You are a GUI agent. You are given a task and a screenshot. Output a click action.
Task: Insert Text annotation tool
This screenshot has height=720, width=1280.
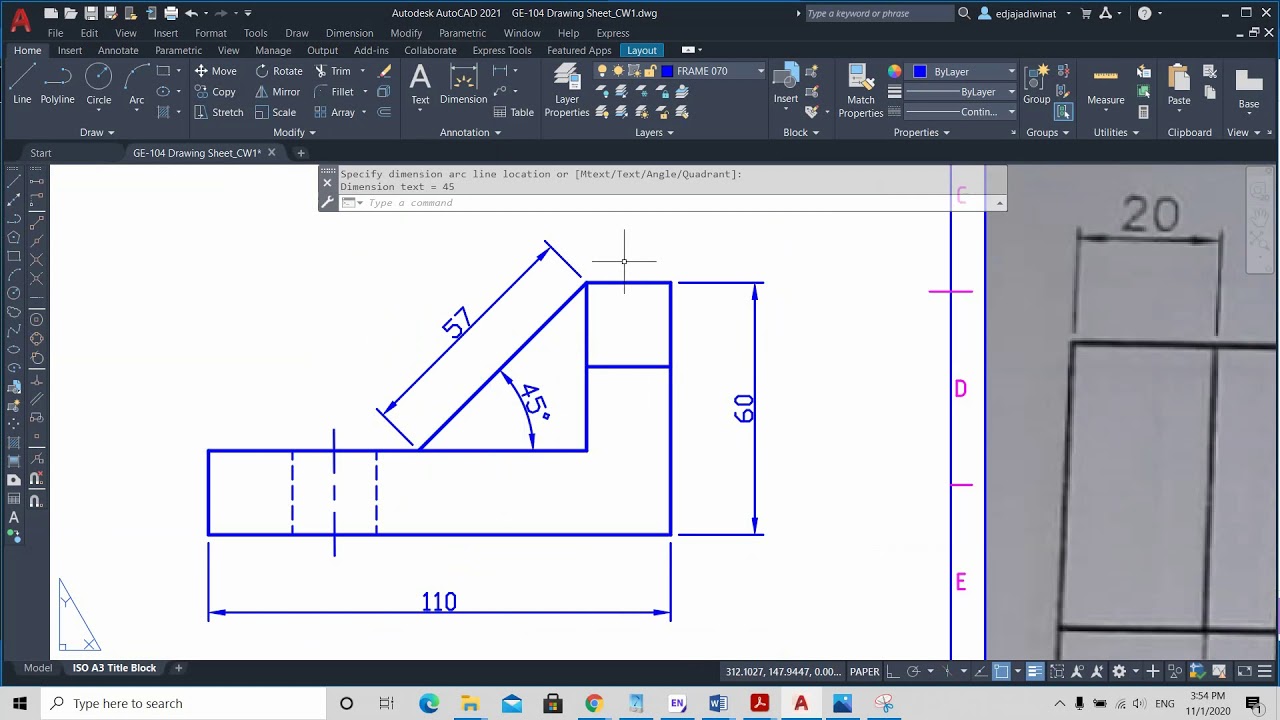point(420,84)
